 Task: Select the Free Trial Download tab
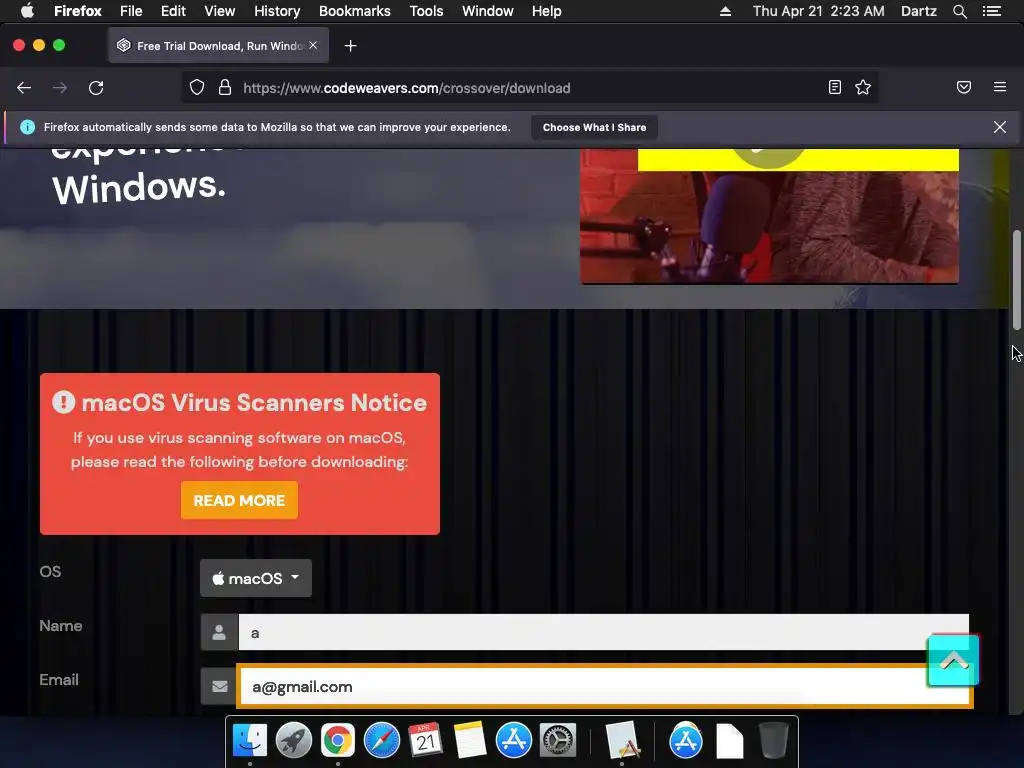pyautogui.click(x=218, y=46)
